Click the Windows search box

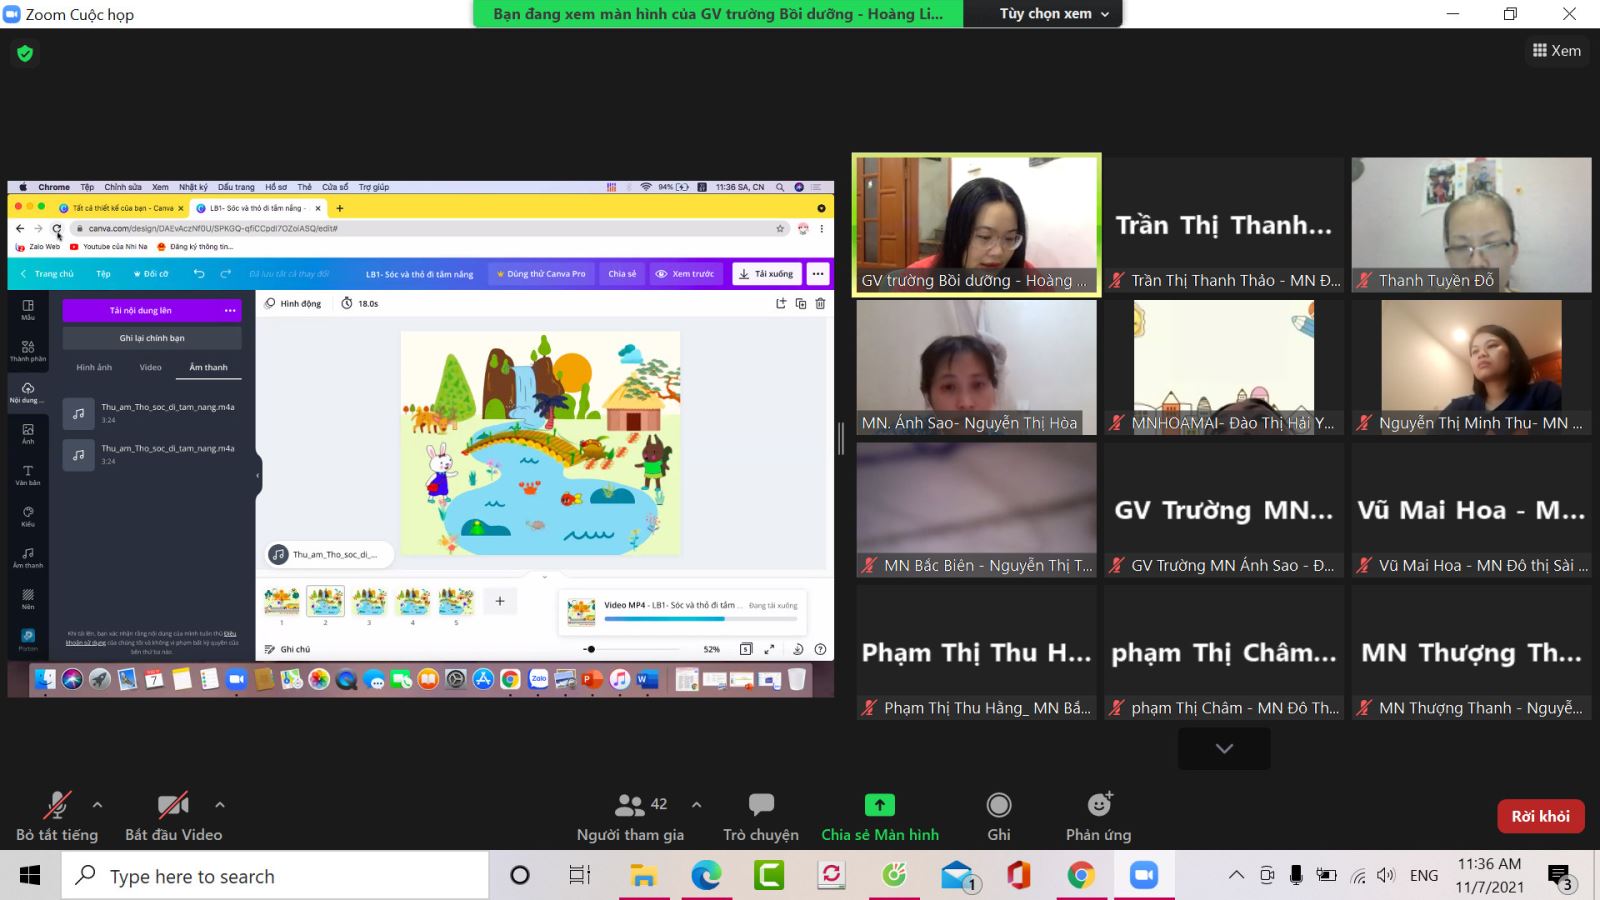click(275, 876)
